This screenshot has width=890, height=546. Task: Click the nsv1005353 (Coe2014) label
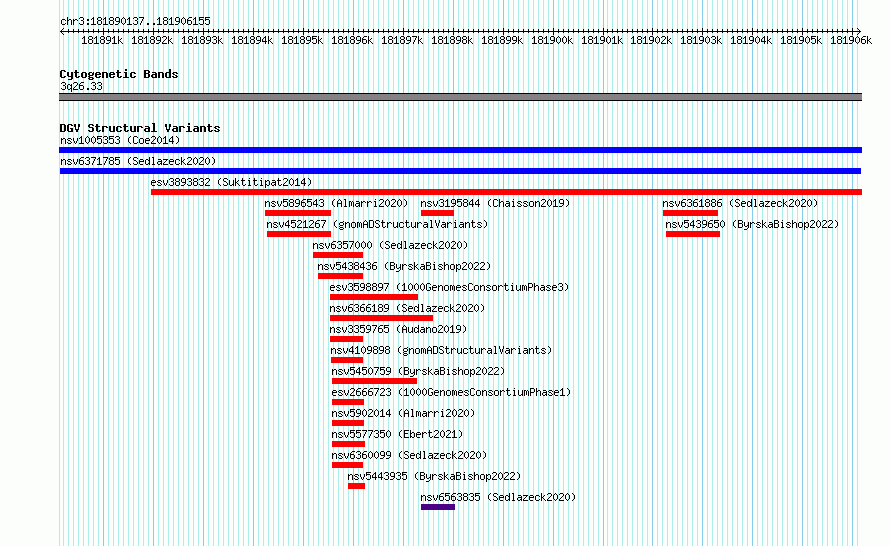[x=120, y=140]
